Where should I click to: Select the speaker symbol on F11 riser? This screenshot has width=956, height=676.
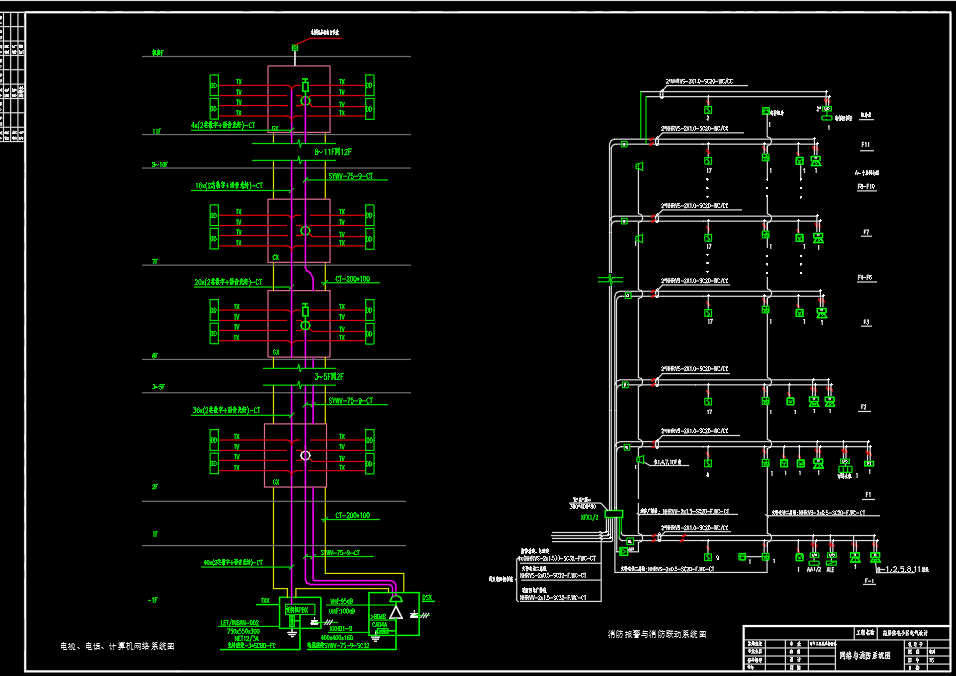click(x=640, y=166)
